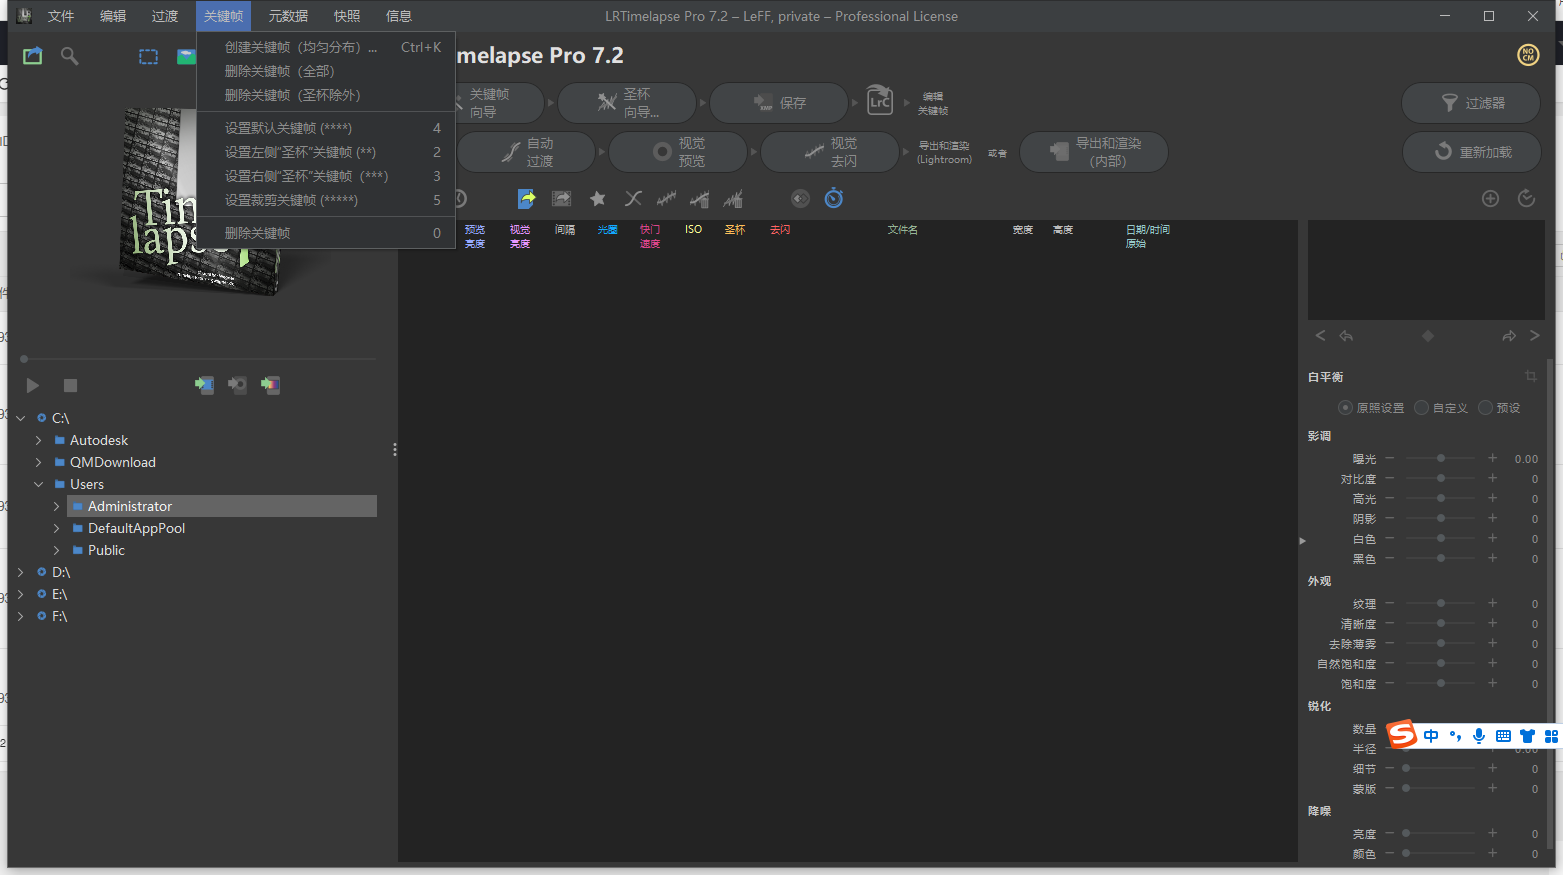Choose 删除关键帧 (全部) menu entry
This screenshot has height=875, width=1563.
coord(326,71)
